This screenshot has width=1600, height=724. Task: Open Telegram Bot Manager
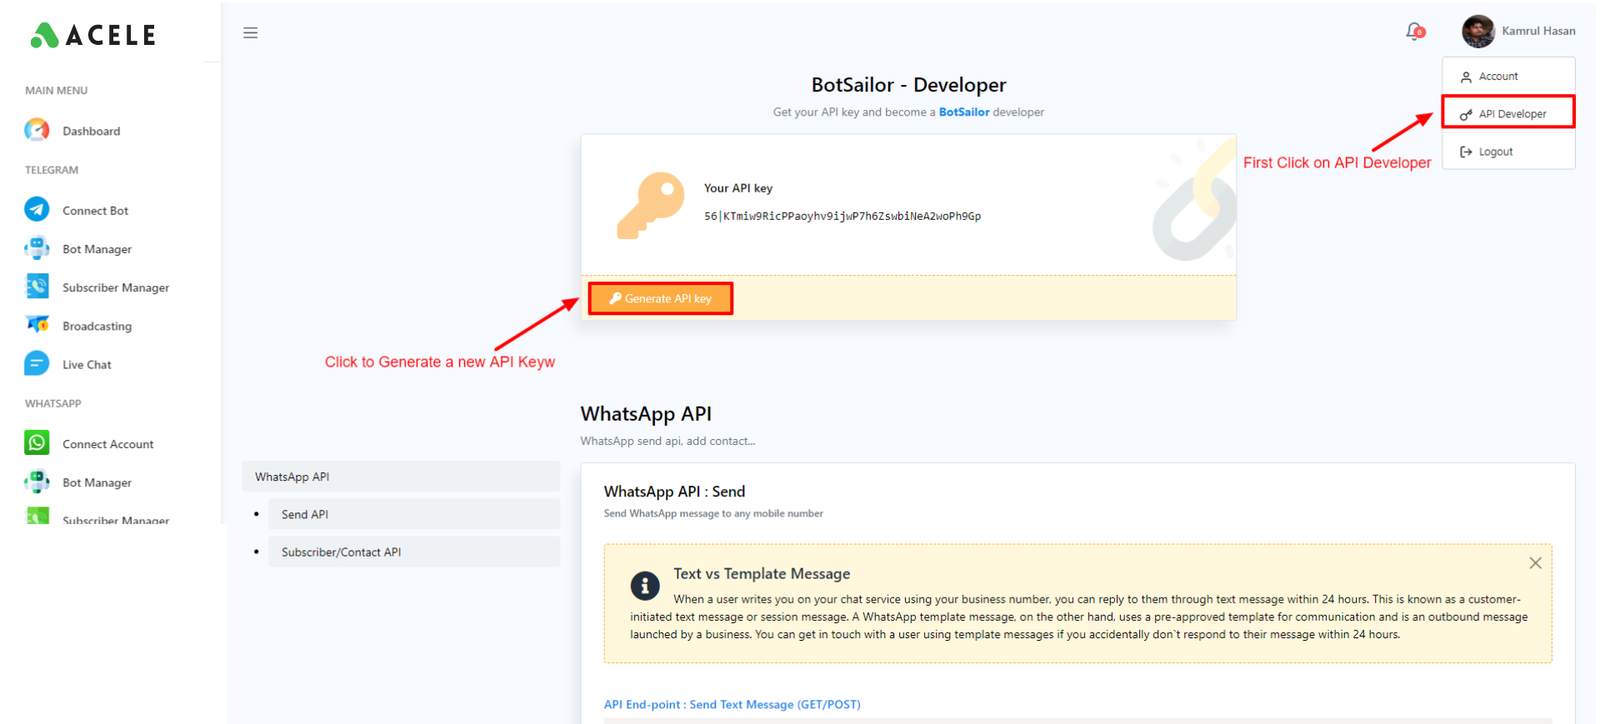(97, 249)
